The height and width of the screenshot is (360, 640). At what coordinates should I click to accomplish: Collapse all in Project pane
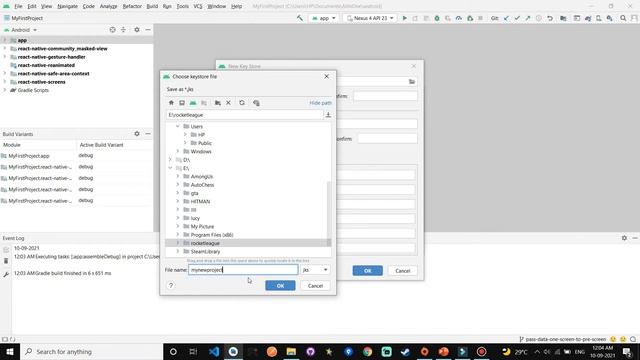pyautogui.click(x=123, y=30)
